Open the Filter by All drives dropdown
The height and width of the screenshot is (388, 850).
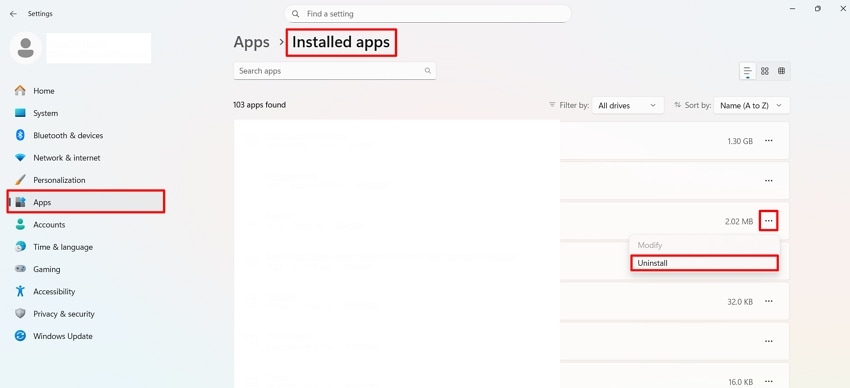pyautogui.click(x=628, y=106)
